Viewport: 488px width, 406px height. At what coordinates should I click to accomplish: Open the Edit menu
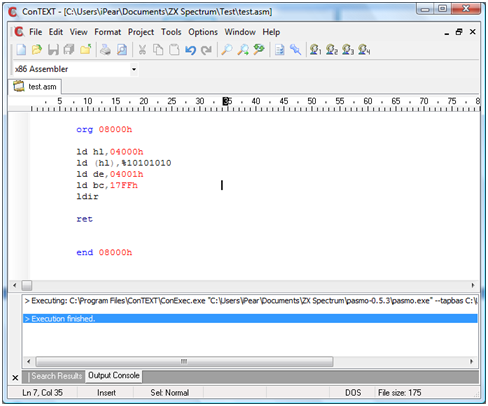pos(56,32)
